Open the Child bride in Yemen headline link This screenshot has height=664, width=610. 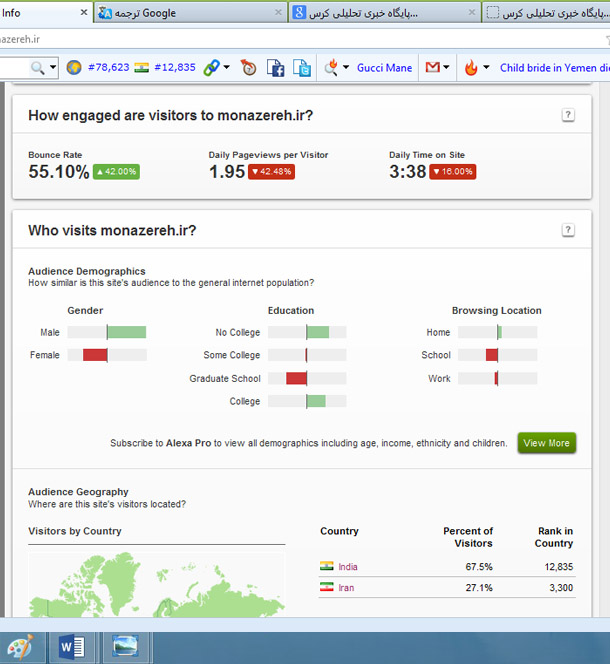[555, 68]
